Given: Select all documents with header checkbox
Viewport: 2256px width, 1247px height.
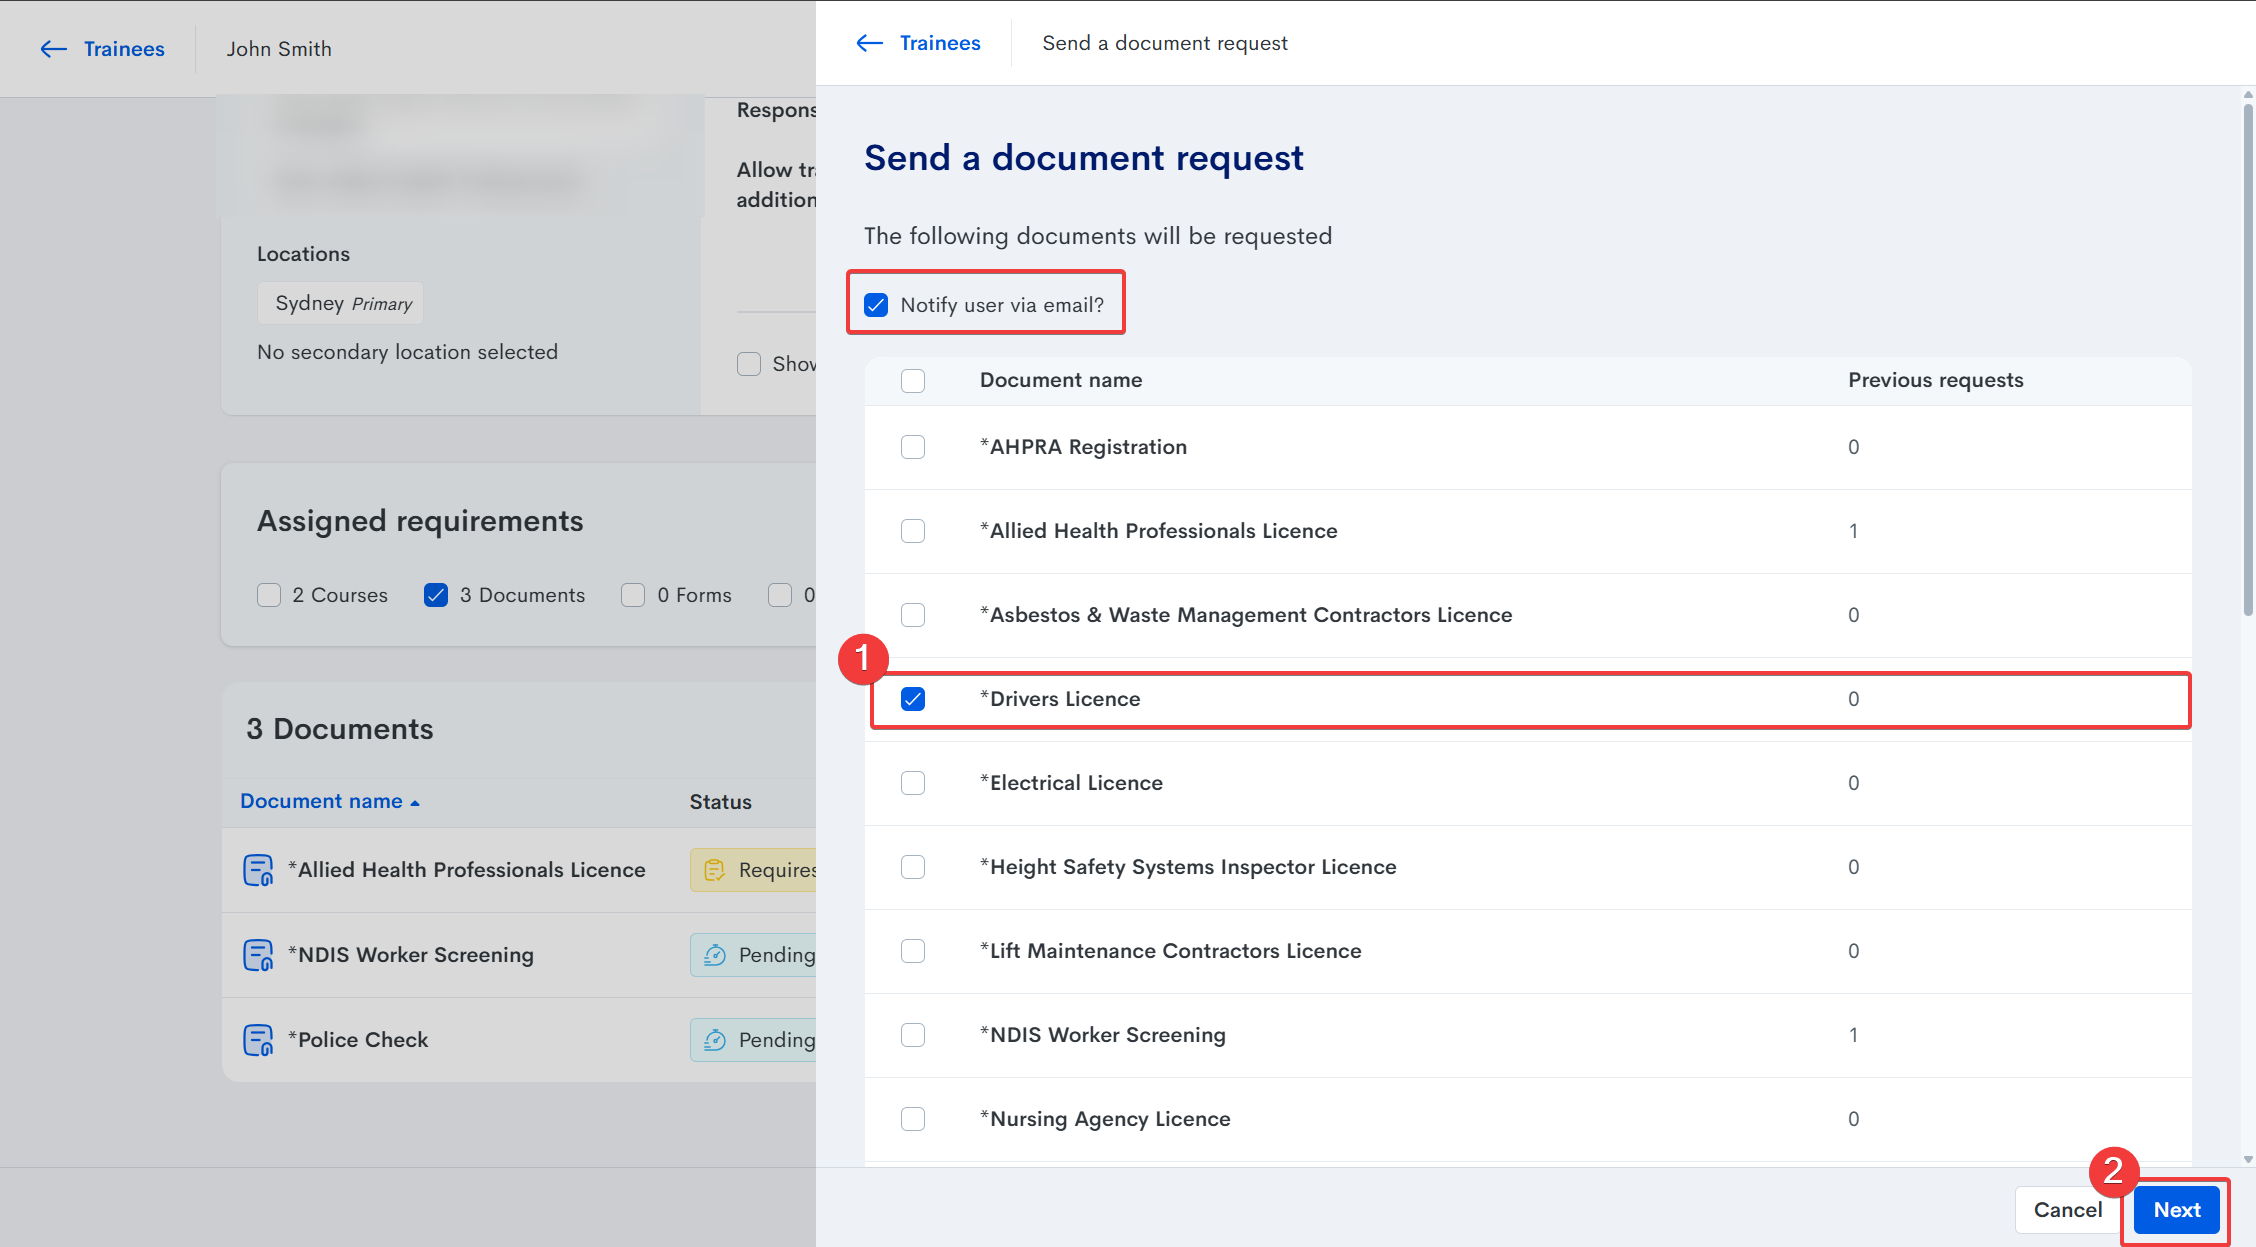Looking at the screenshot, I should [912, 381].
